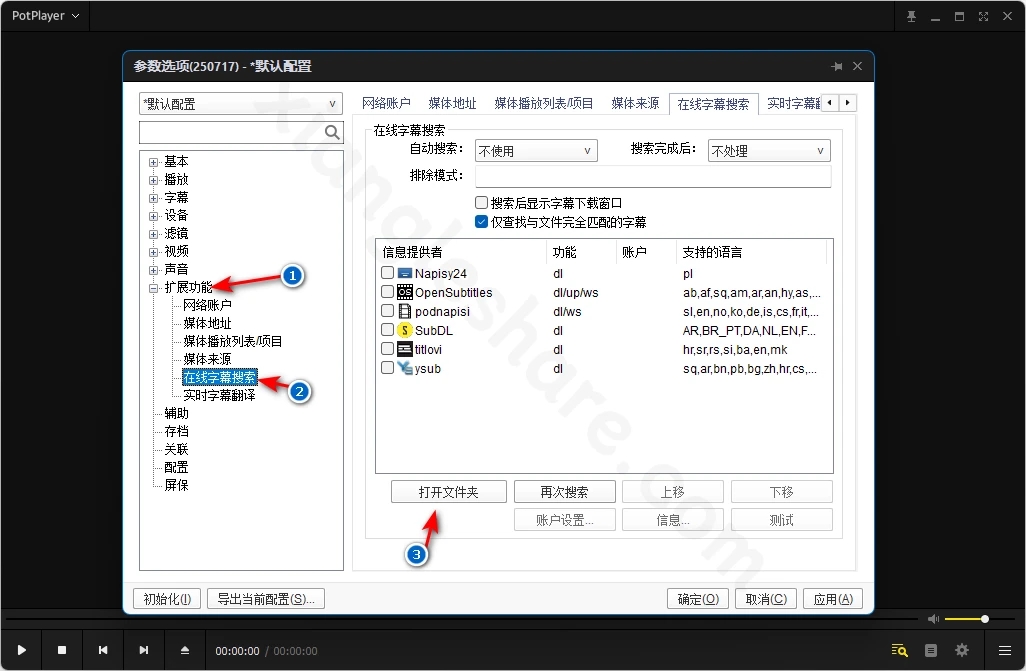Click the next track button
The height and width of the screenshot is (671, 1026).
[x=143, y=650]
